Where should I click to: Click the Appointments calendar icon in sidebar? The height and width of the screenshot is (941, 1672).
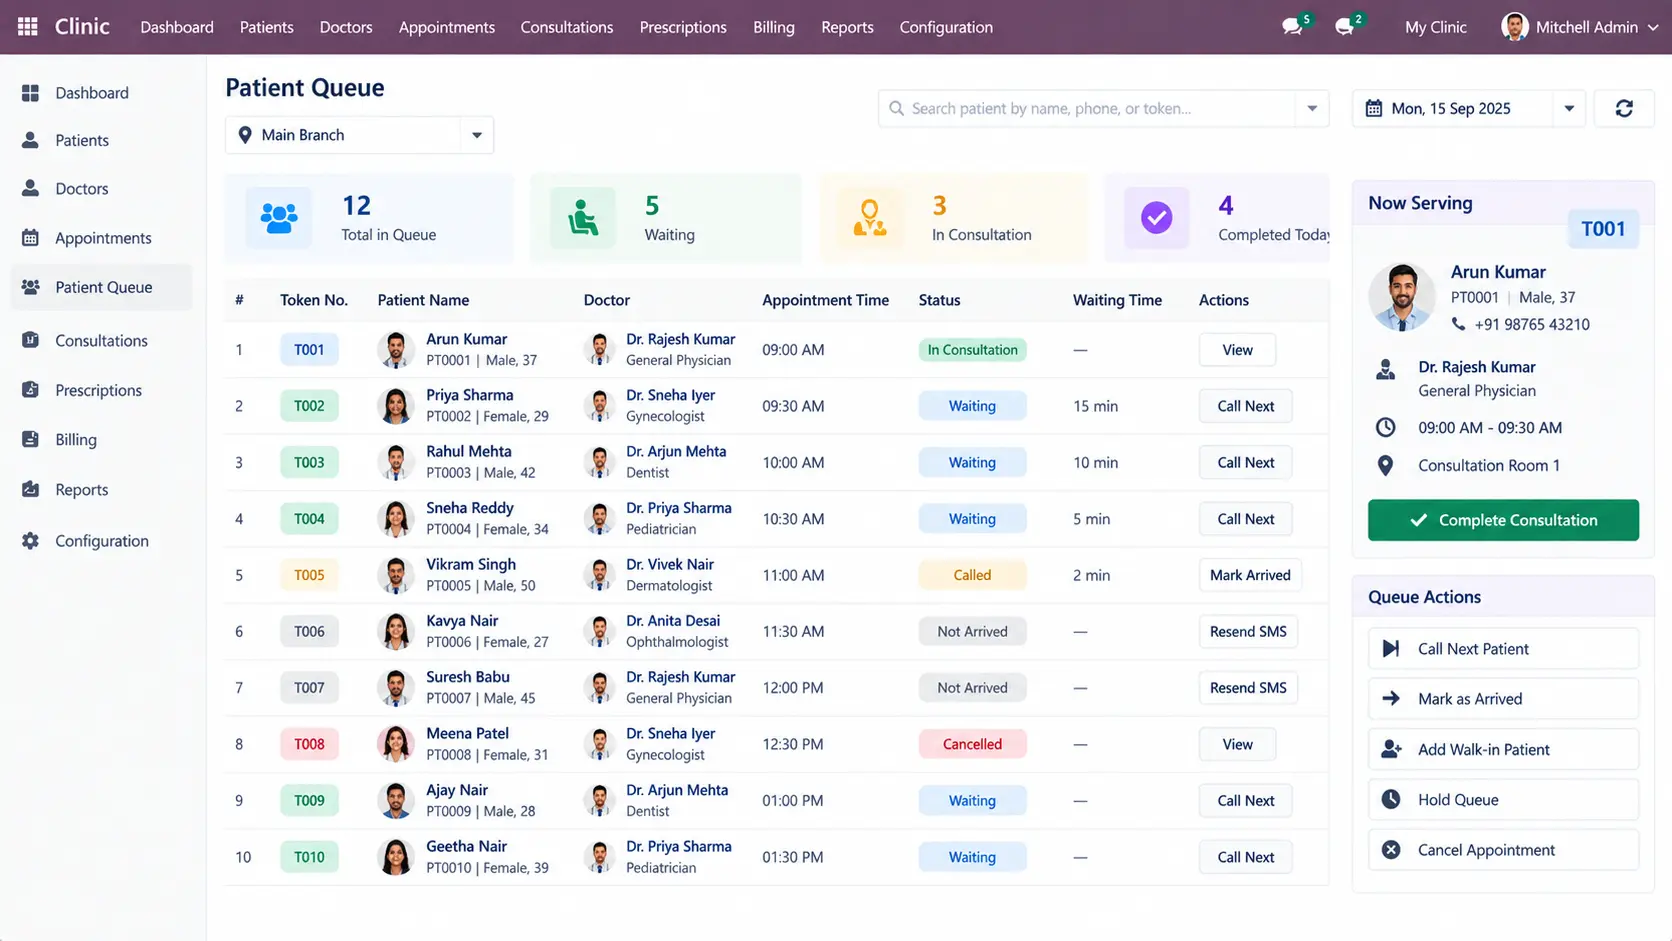click(31, 238)
